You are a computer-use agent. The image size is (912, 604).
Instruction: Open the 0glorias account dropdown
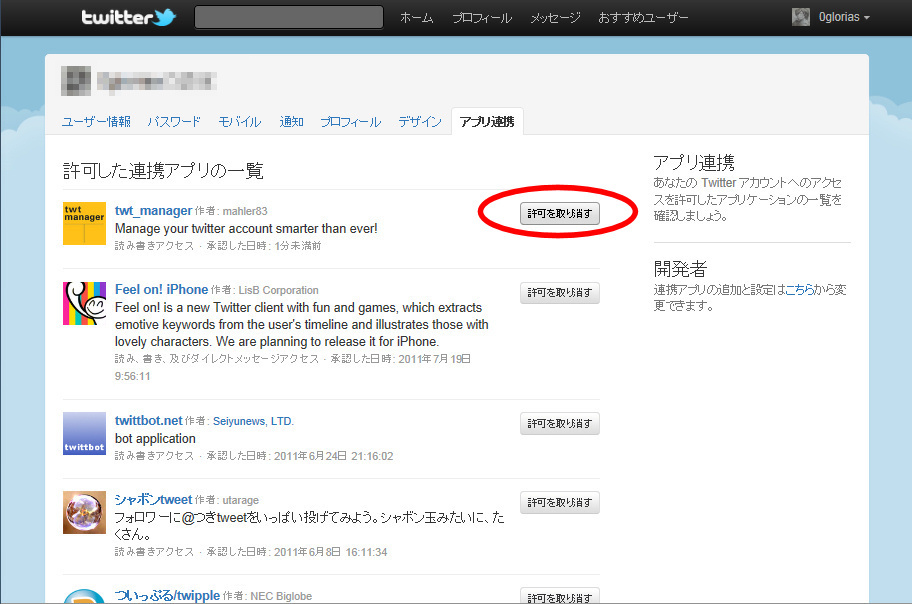pos(844,17)
